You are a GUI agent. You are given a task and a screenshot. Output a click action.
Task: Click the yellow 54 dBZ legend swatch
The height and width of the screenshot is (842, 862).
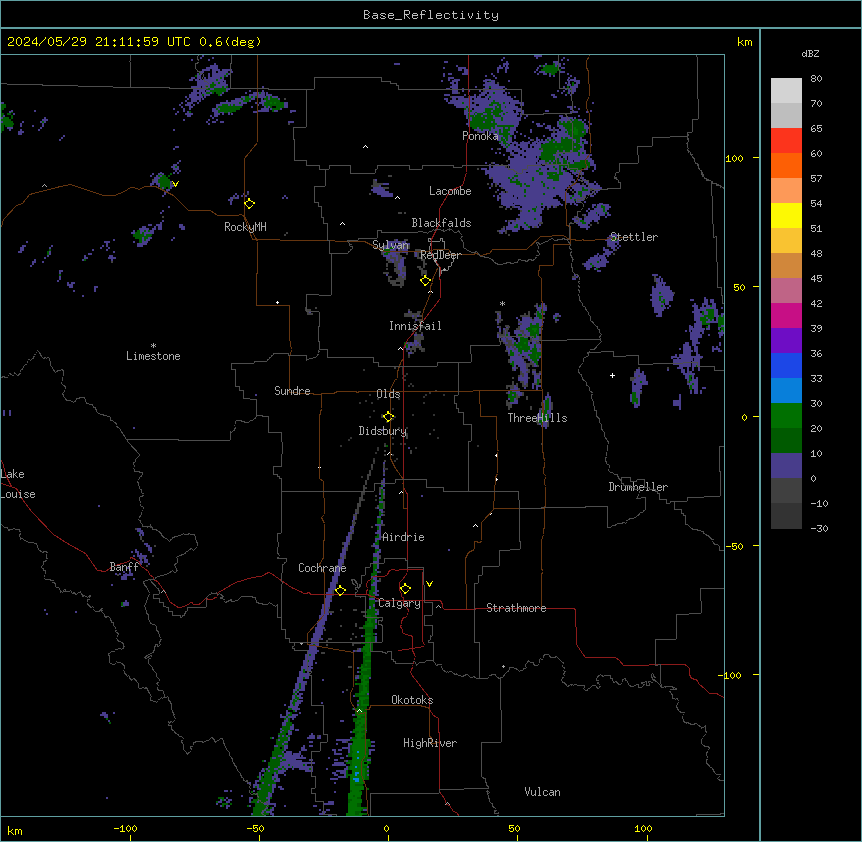tap(786, 215)
